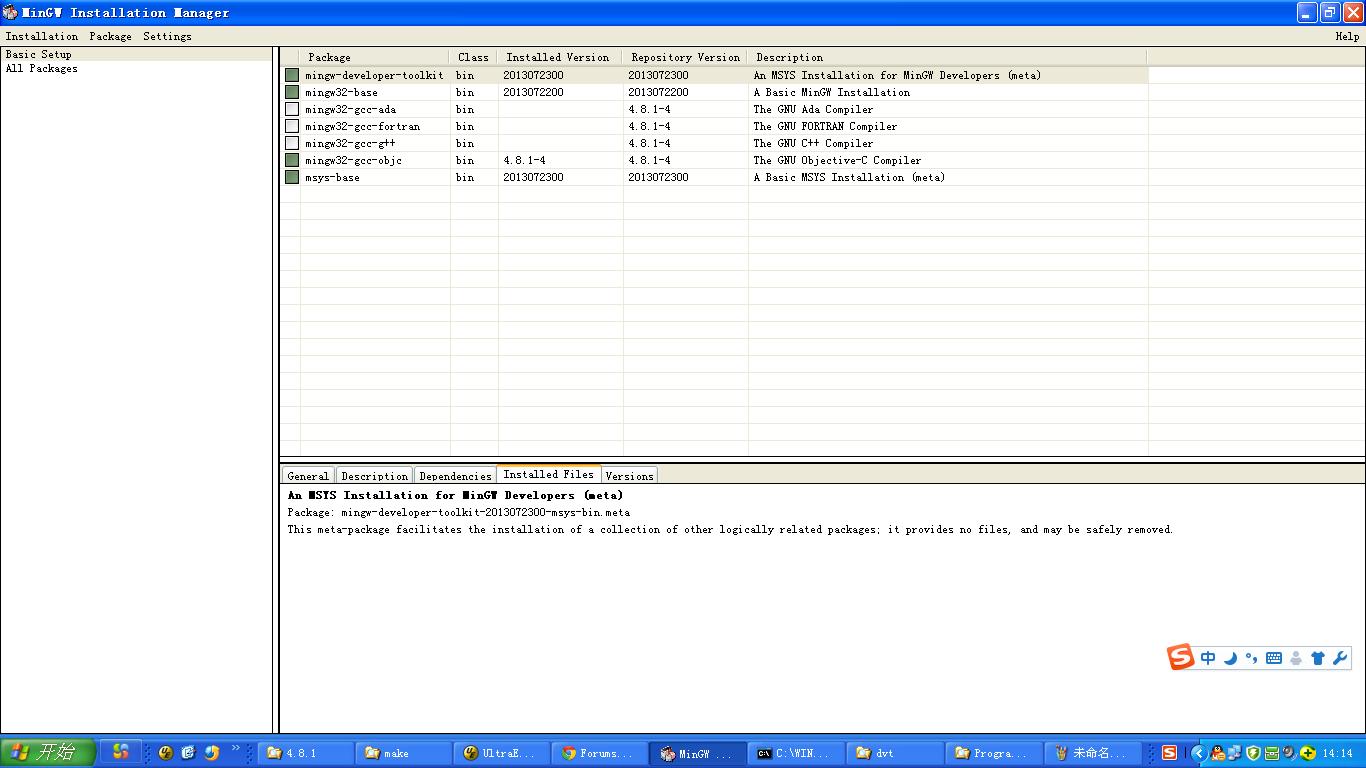1366x768 pixels.
Task: Open green toolbox tray icon
Action: pos(1272,753)
